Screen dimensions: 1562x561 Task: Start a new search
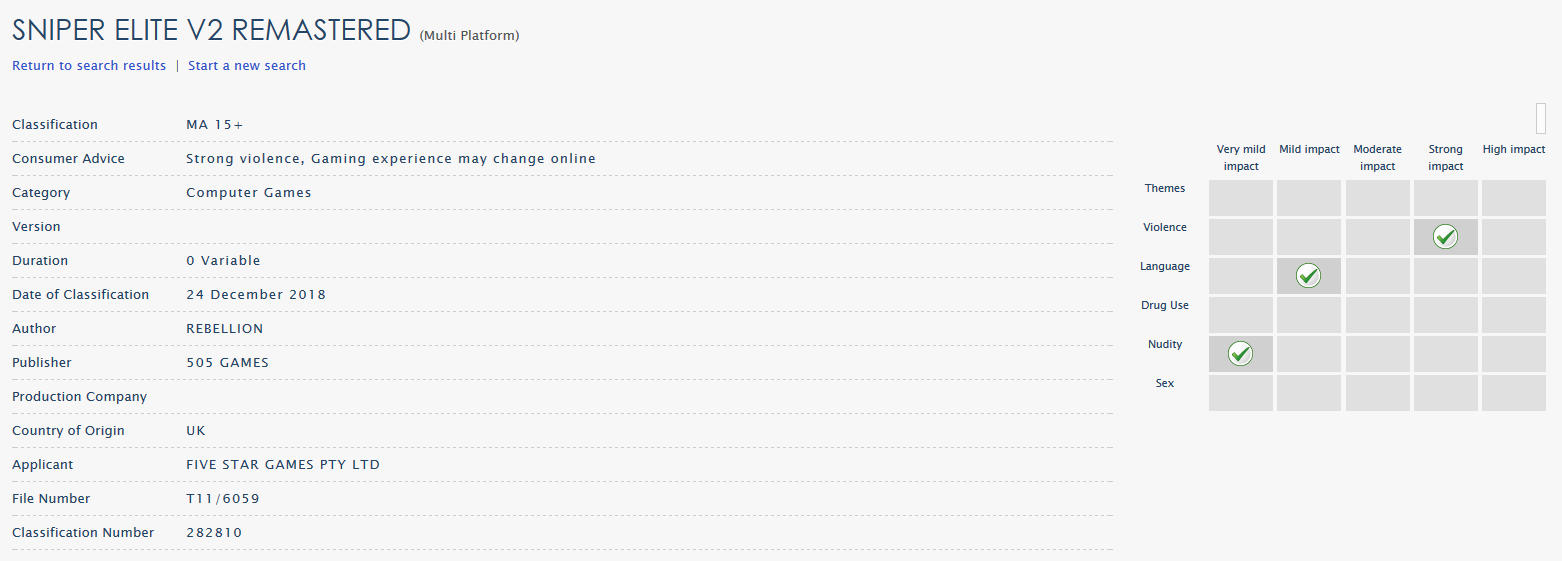(x=247, y=66)
